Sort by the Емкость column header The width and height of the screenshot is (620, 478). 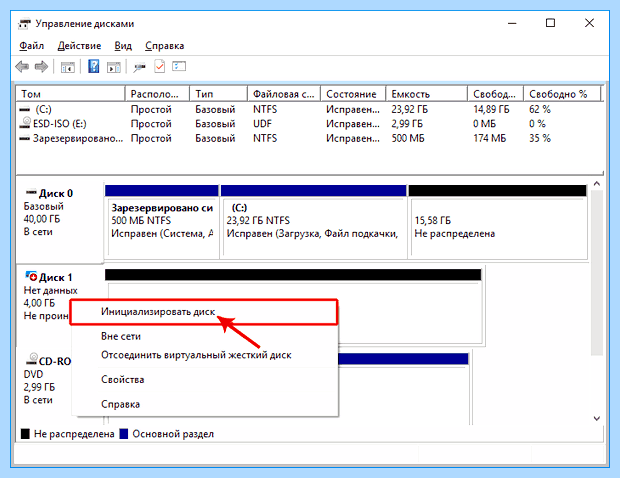(427, 94)
